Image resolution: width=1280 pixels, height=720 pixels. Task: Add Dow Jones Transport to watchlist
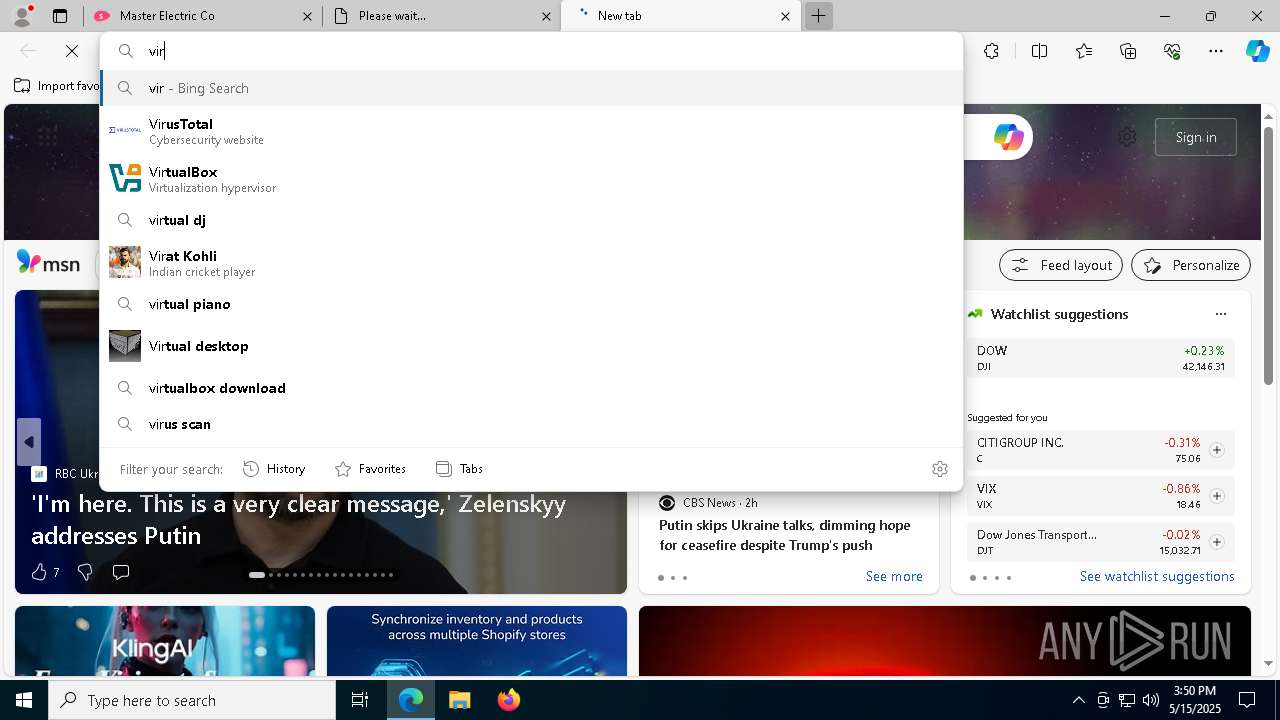(x=1216, y=542)
